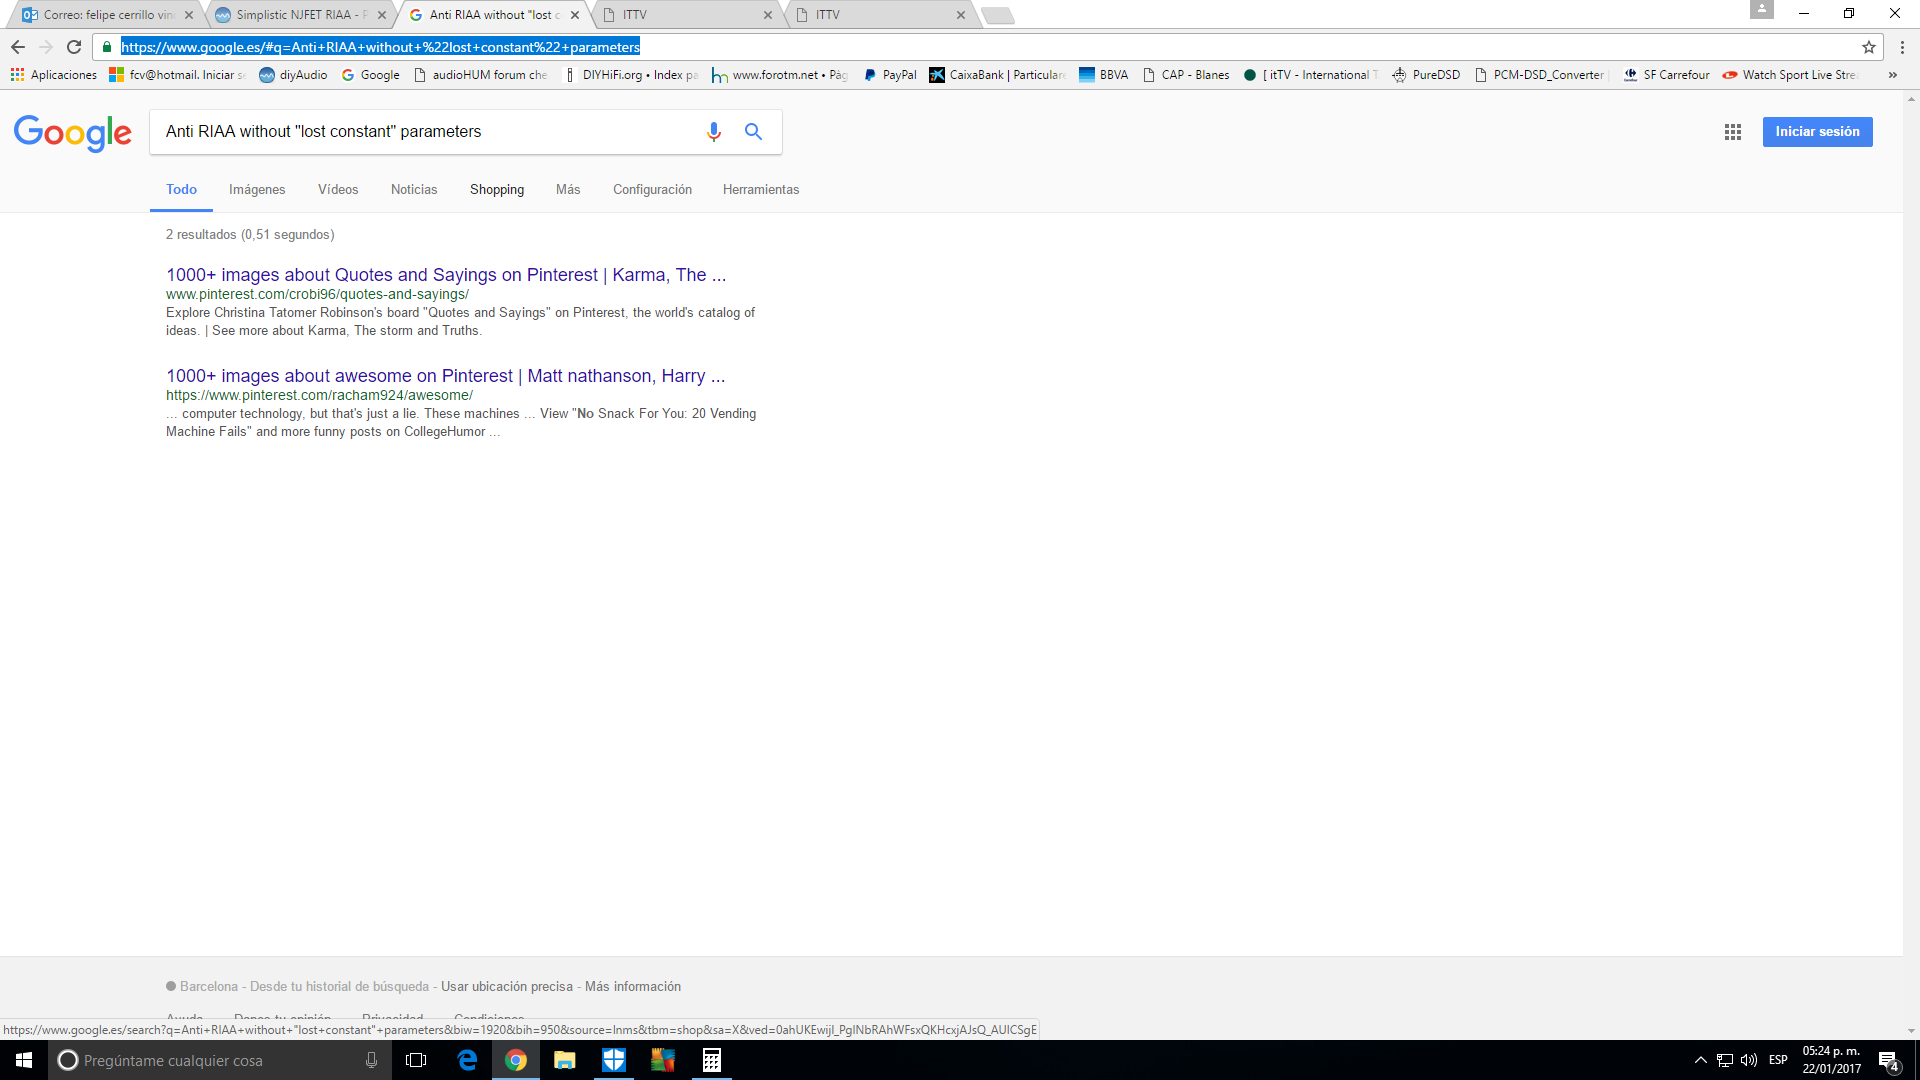Viewport: 1920px width, 1080px height.
Task: Show hidden system tray icons
Action: tap(1700, 1060)
